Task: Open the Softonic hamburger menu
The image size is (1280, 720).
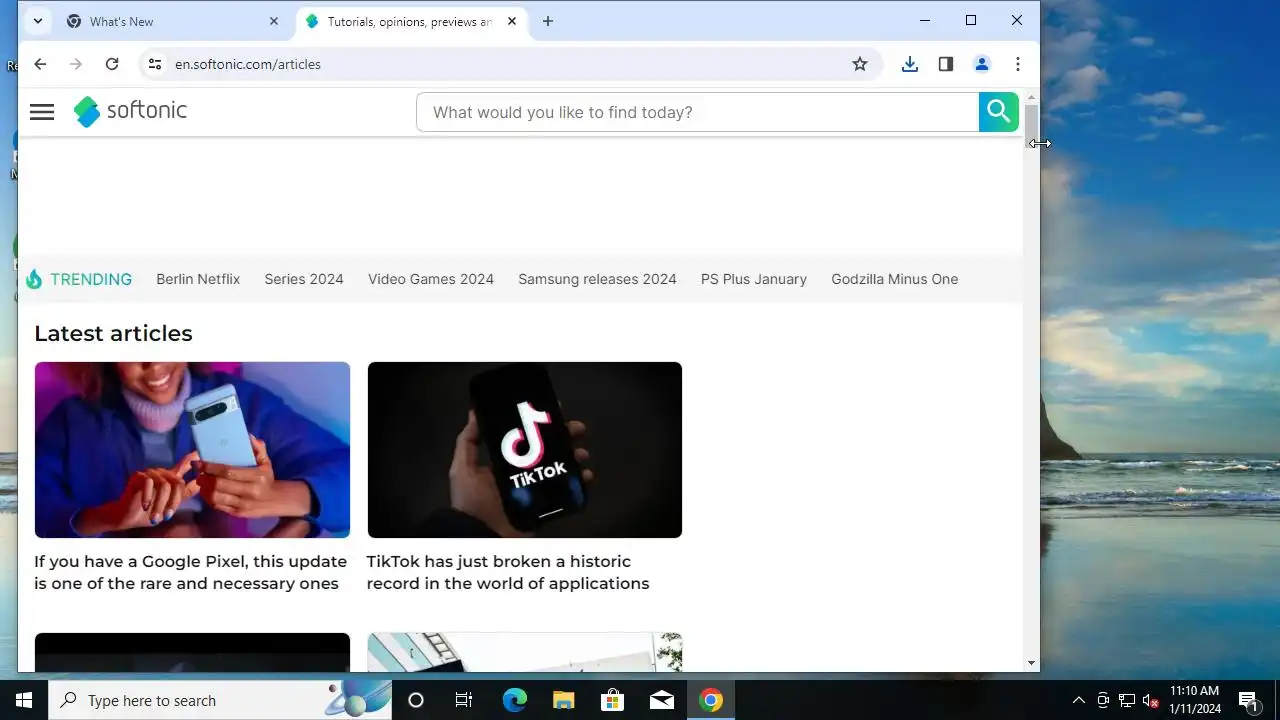Action: click(x=42, y=112)
